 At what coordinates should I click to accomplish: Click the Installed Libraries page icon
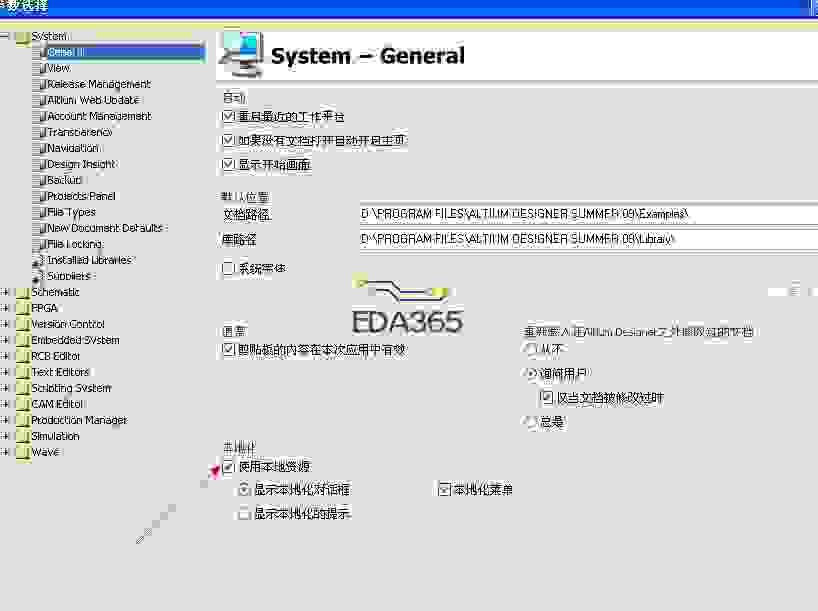pyautogui.click(x=39, y=260)
